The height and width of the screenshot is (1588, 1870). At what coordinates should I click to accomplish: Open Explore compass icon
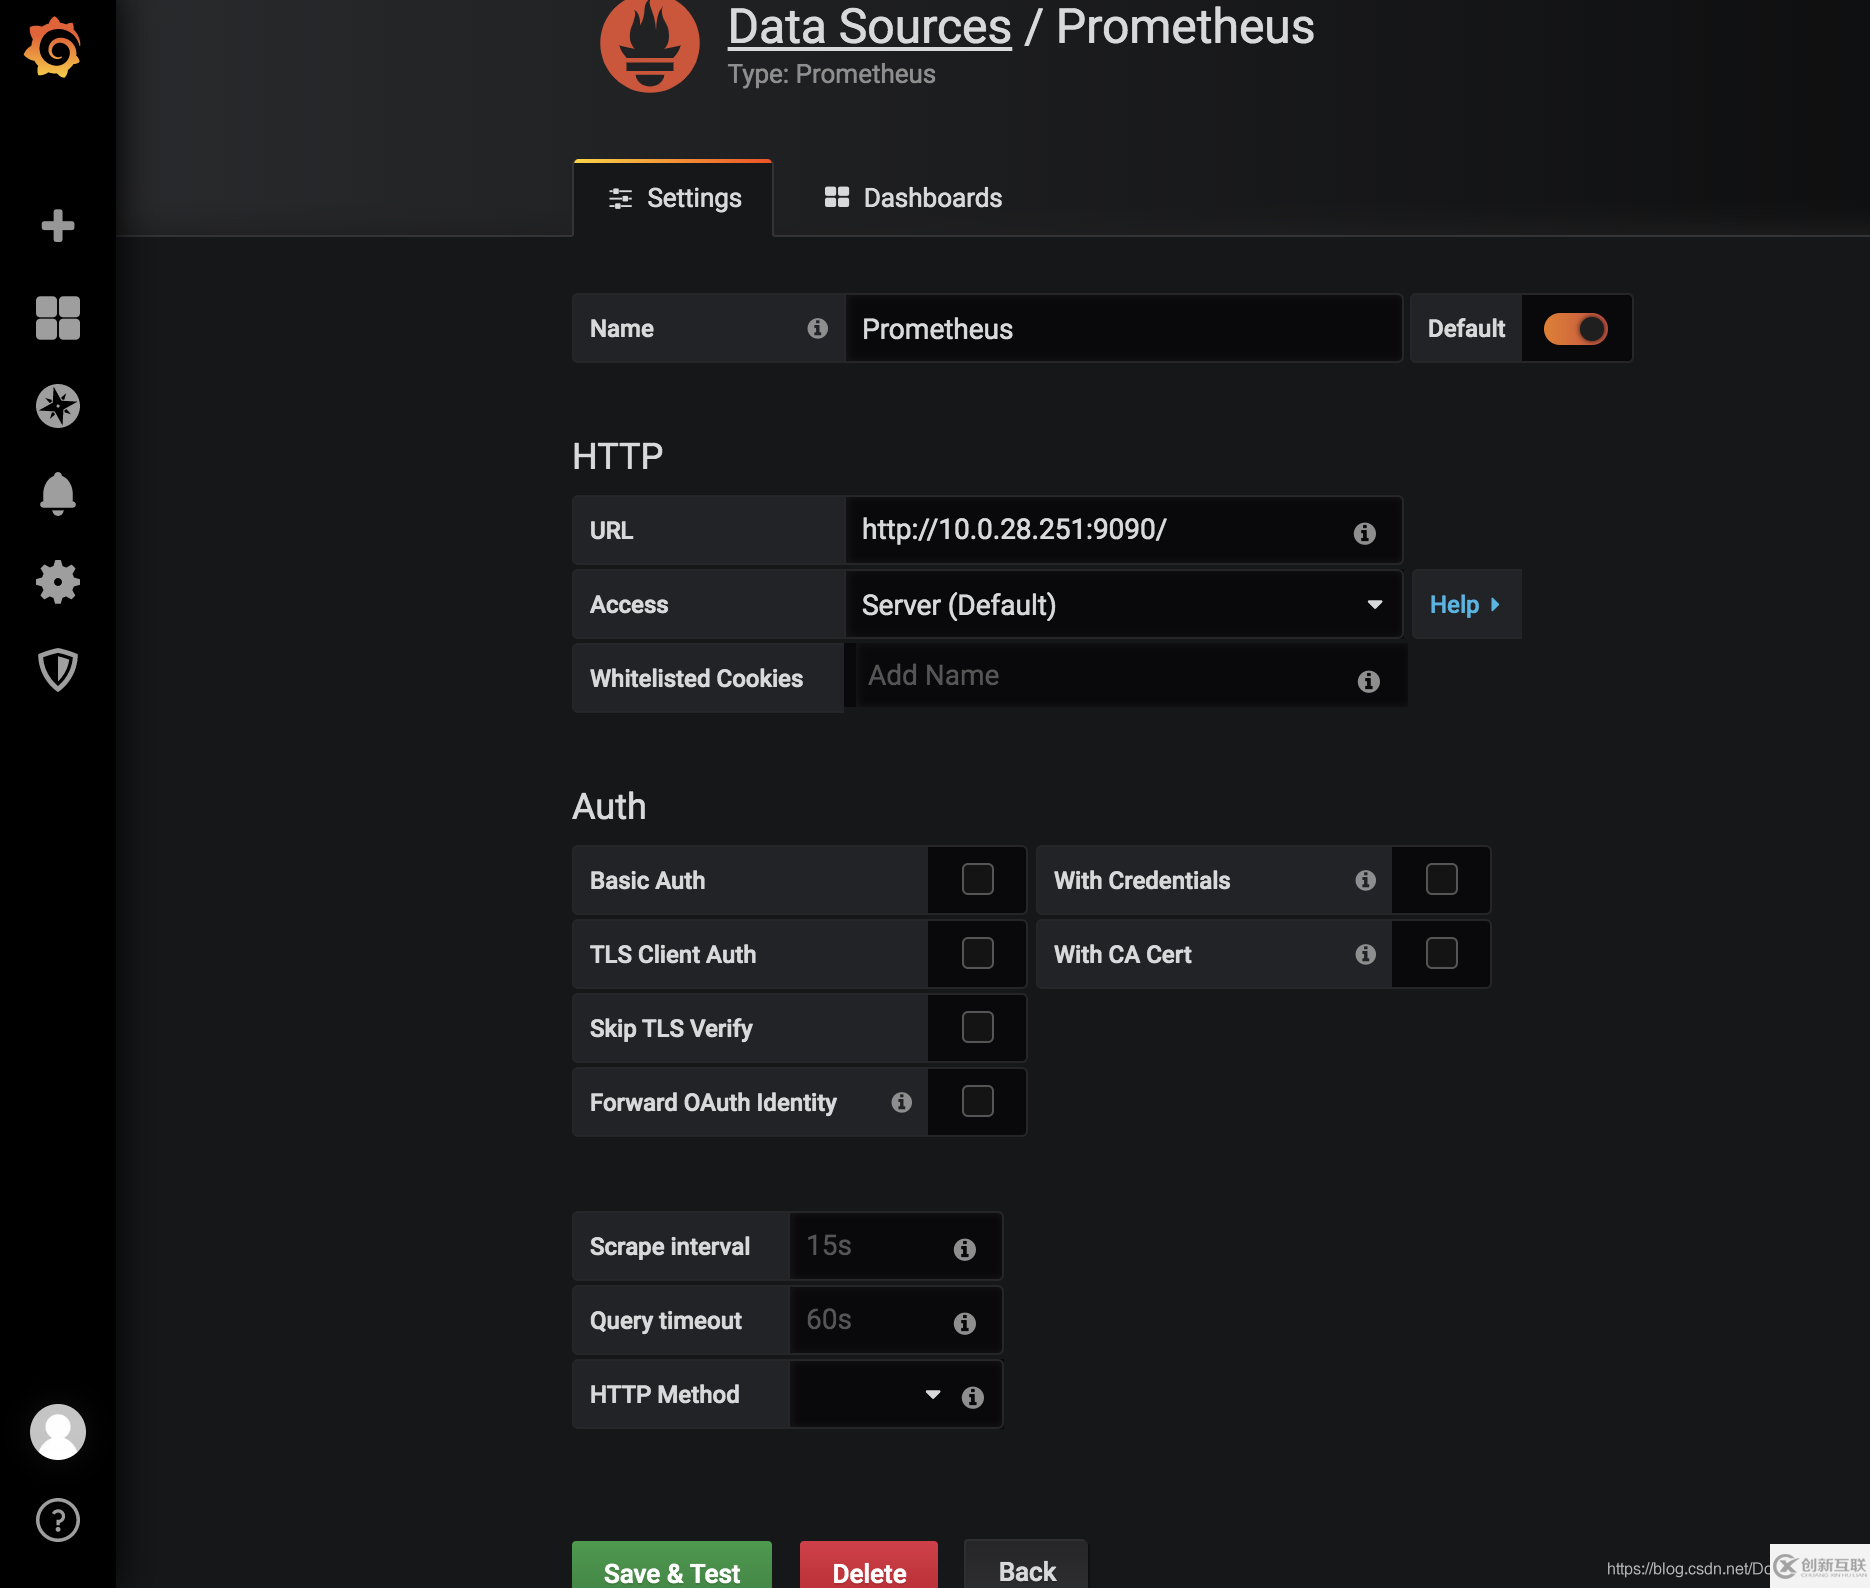click(x=58, y=406)
